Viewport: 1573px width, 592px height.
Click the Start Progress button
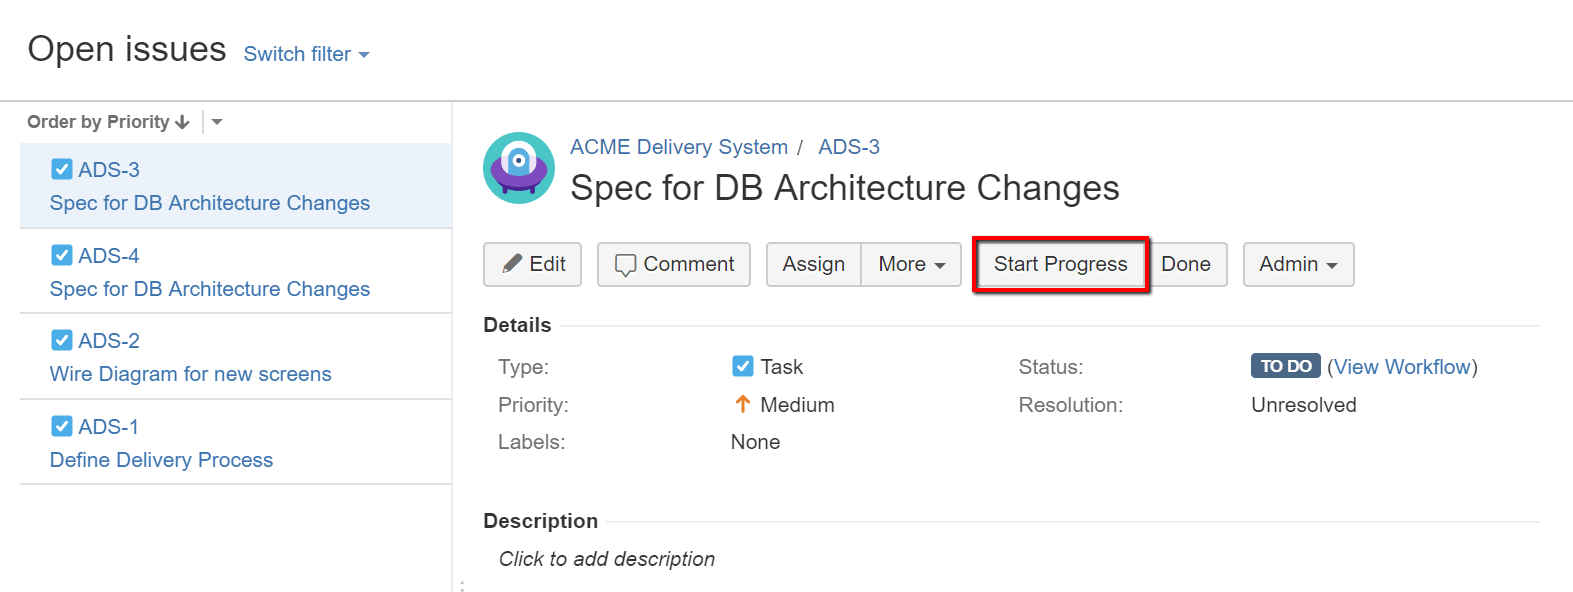tap(1060, 264)
